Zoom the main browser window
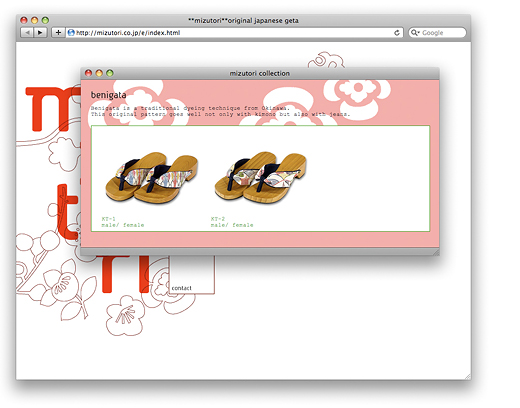 click(45, 20)
